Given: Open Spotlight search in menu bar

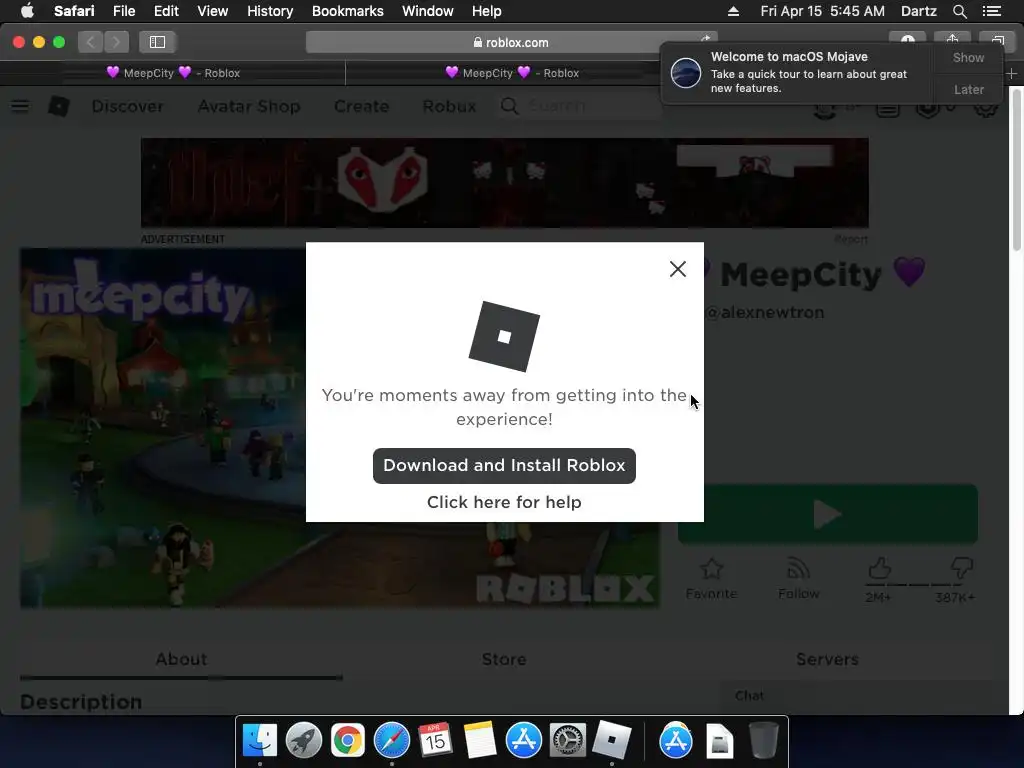Looking at the screenshot, I should click(x=959, y=11).
